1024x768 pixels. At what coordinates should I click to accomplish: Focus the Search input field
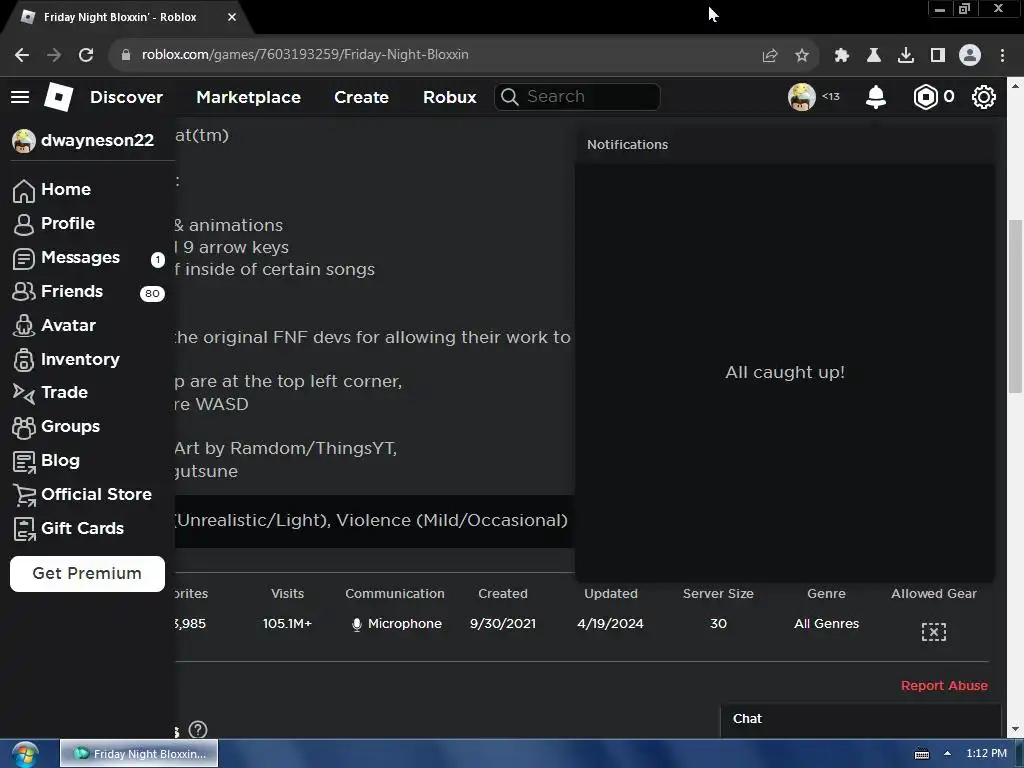[x=577, y=97]
